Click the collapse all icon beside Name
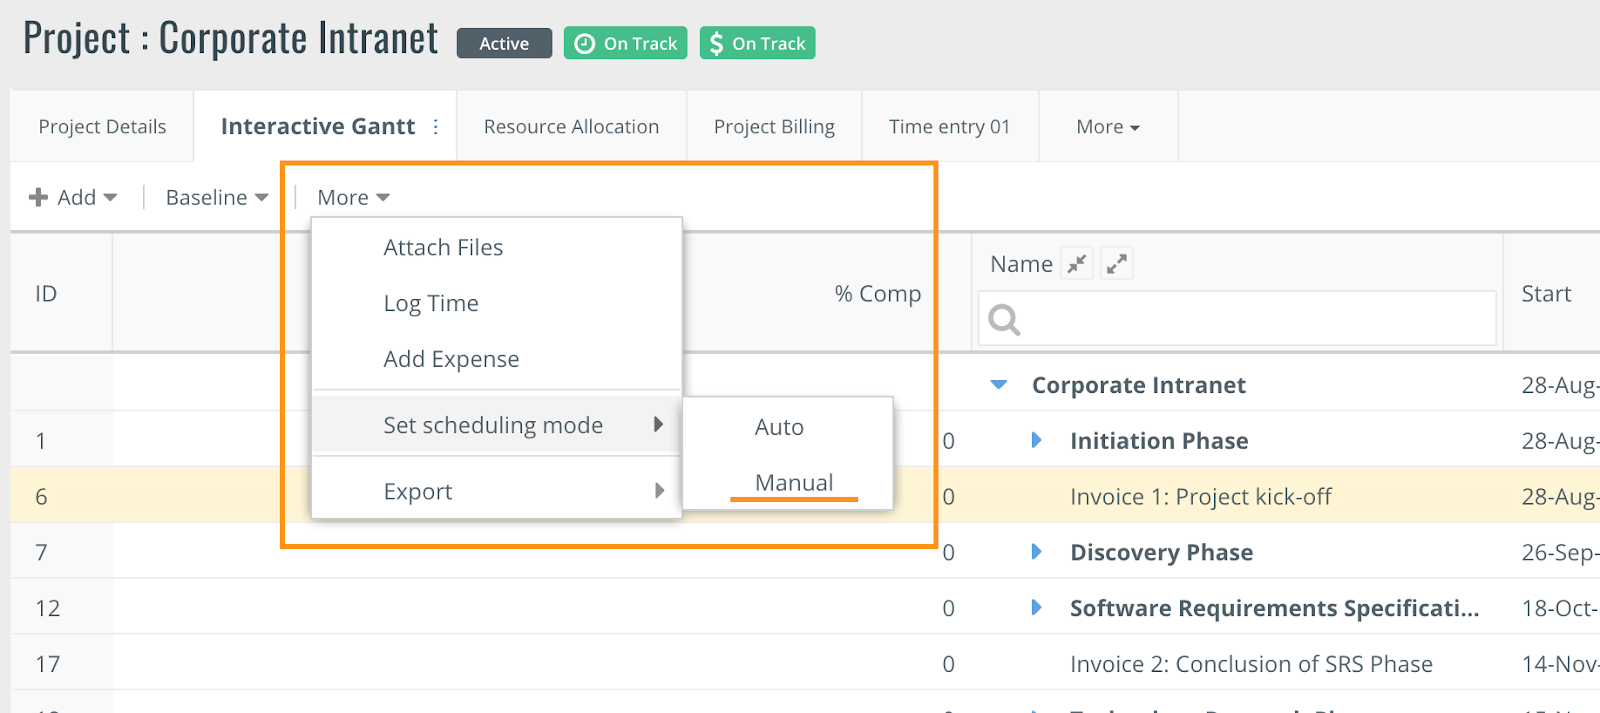This screenshot has height=713, width=1600. pos(1077,264)
